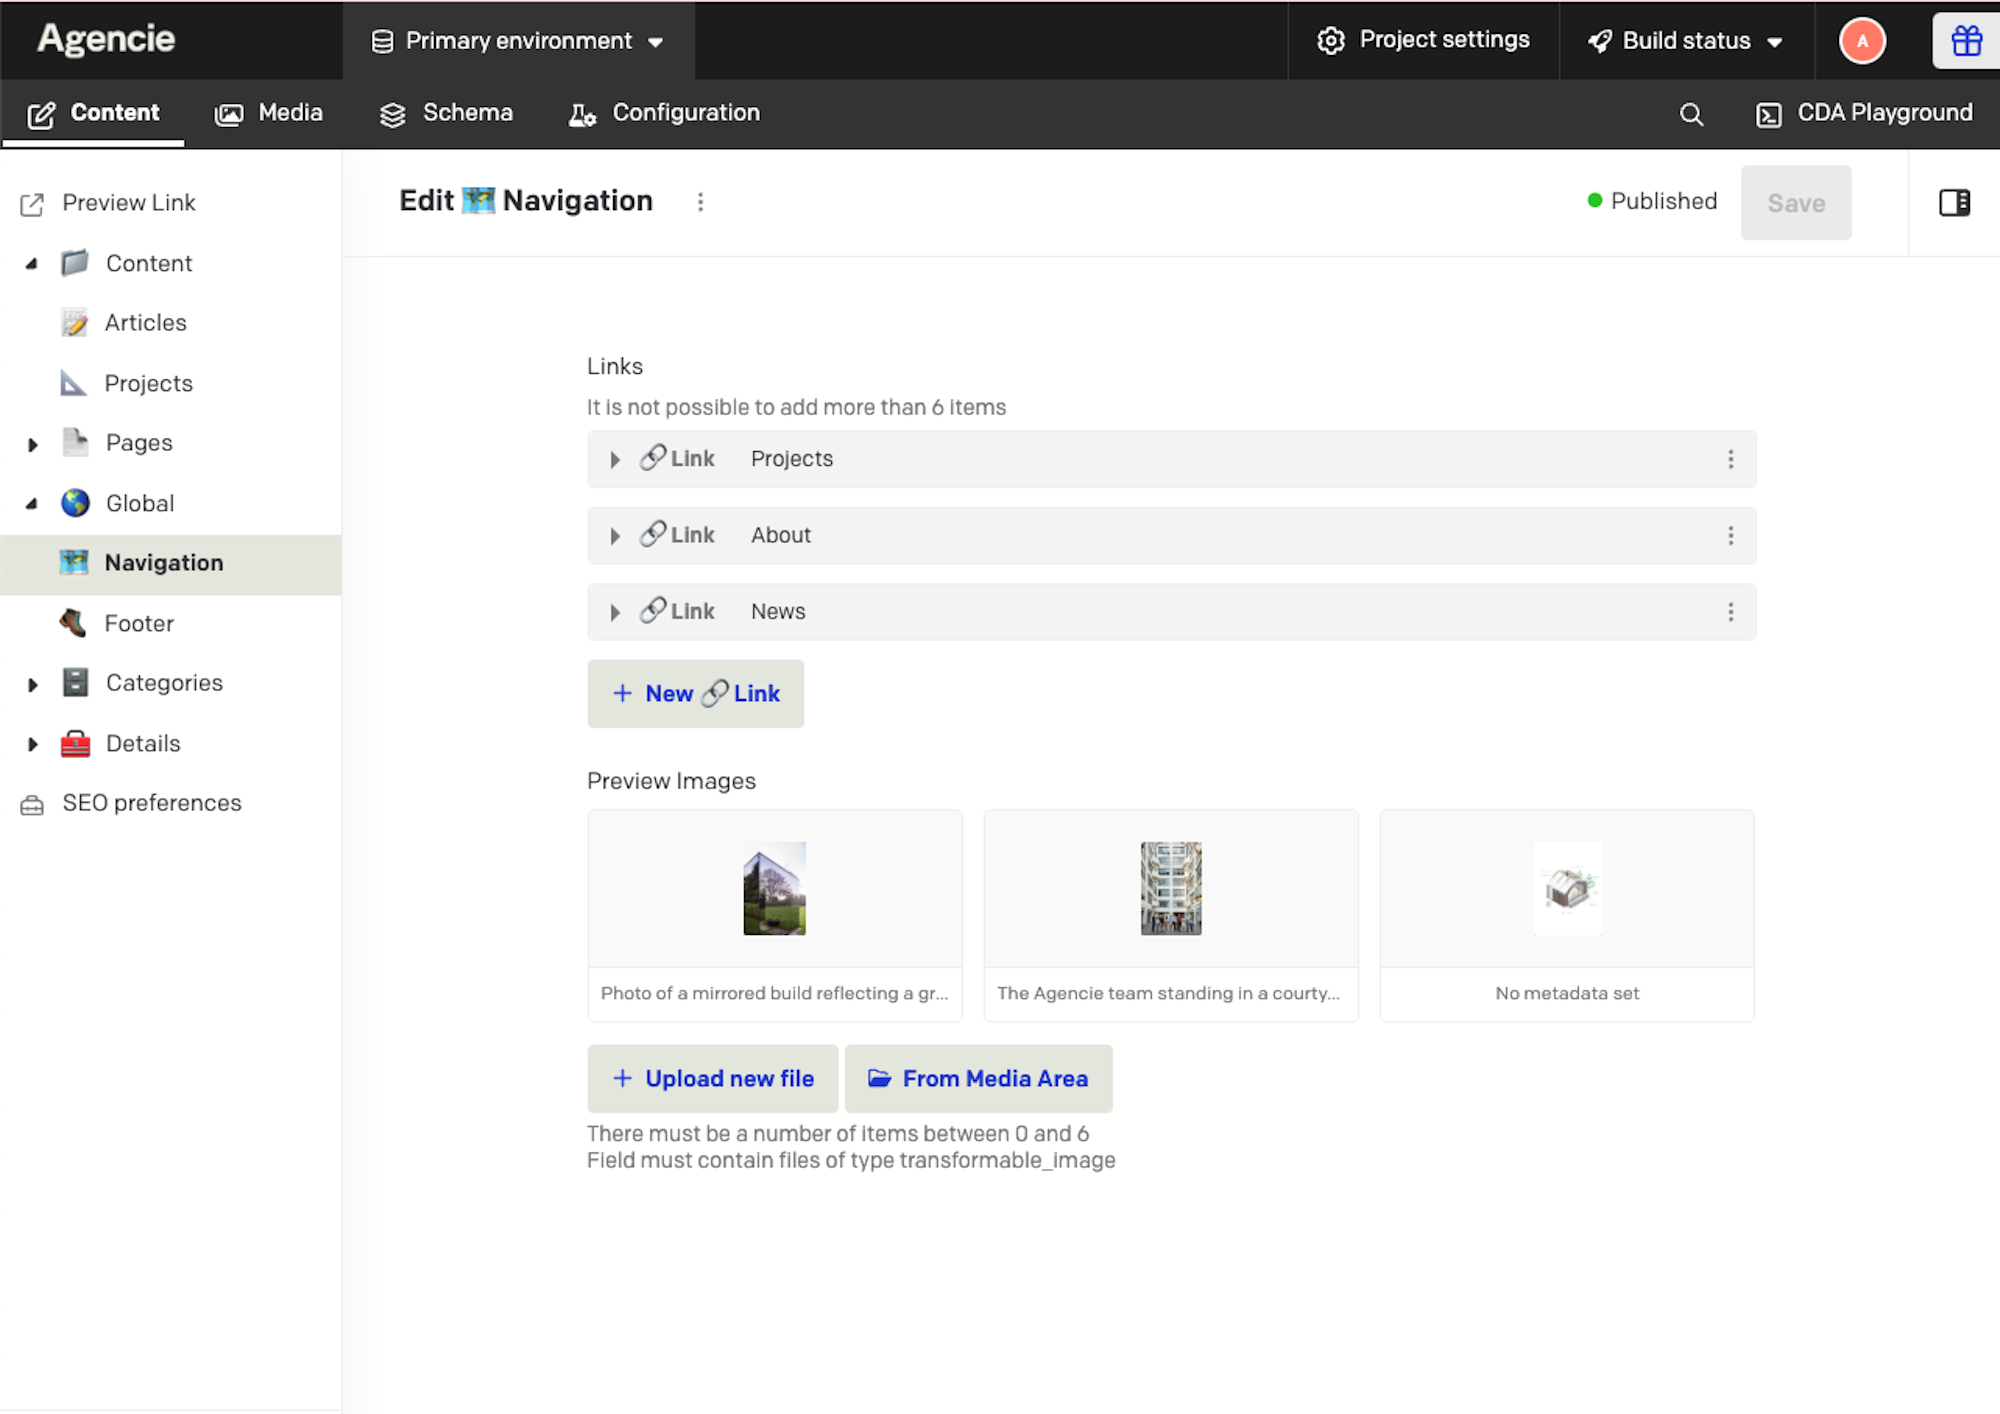Click the CDA Playground terminal icon

tap(1768, 115)
